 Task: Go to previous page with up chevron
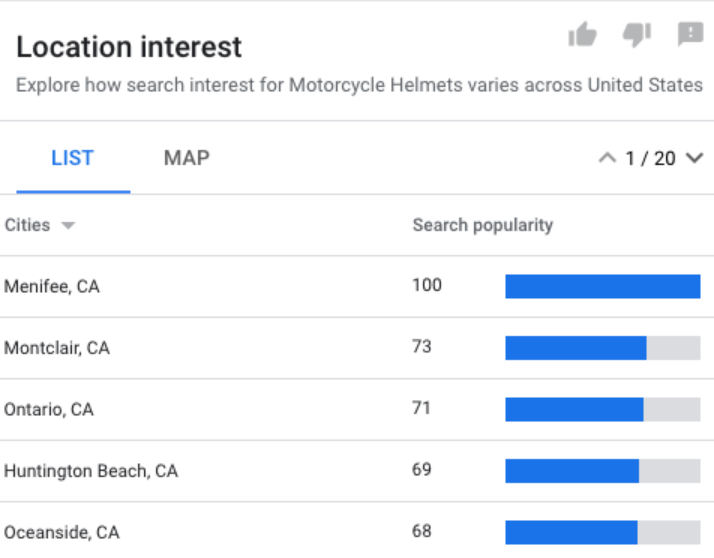point(606,158)
